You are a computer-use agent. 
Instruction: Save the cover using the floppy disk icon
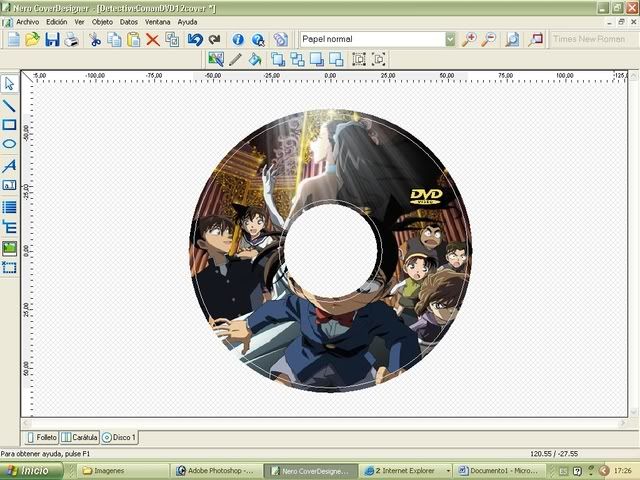(x=52, y=40)
